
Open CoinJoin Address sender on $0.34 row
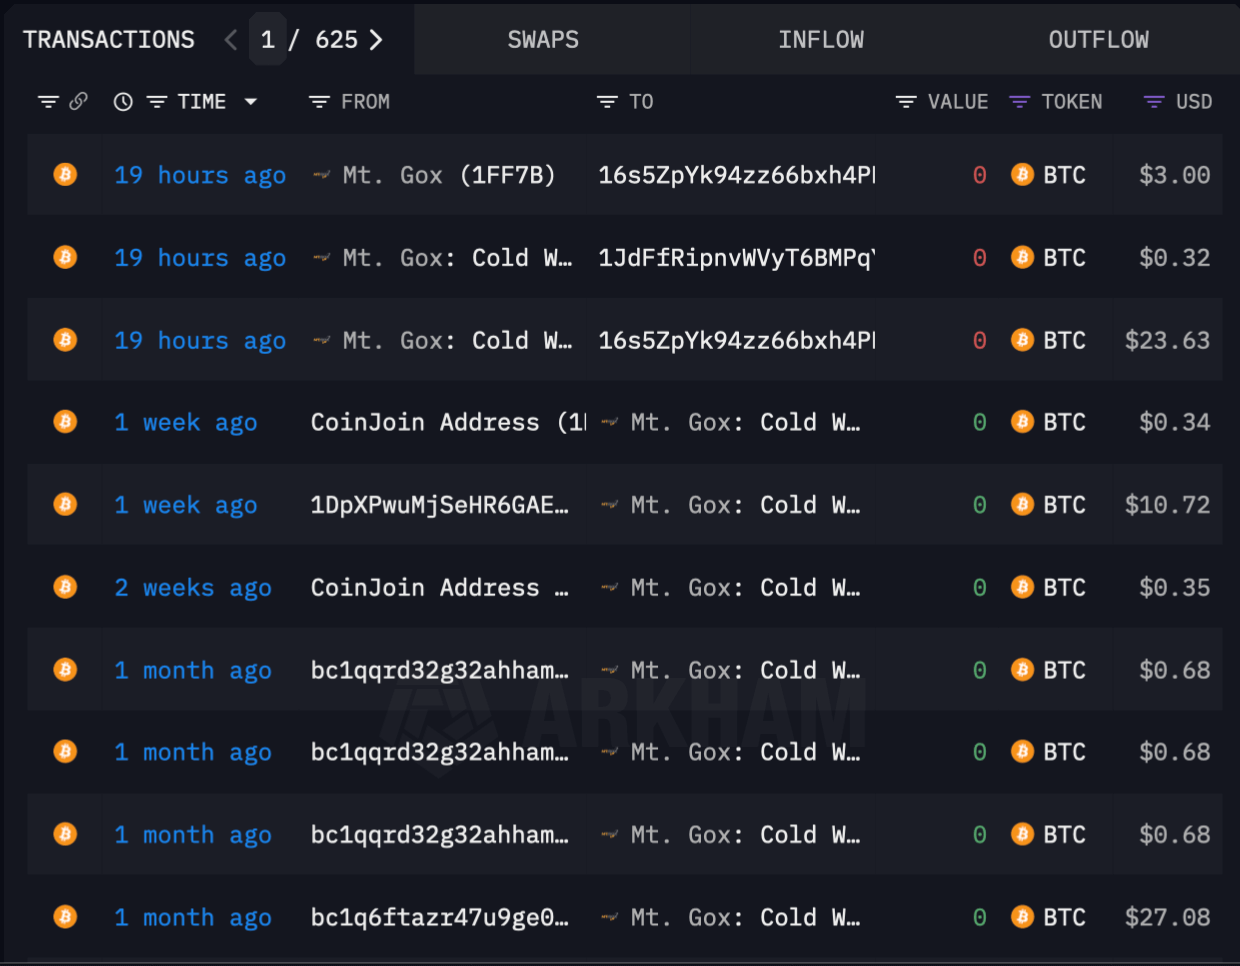coord(449,423)
